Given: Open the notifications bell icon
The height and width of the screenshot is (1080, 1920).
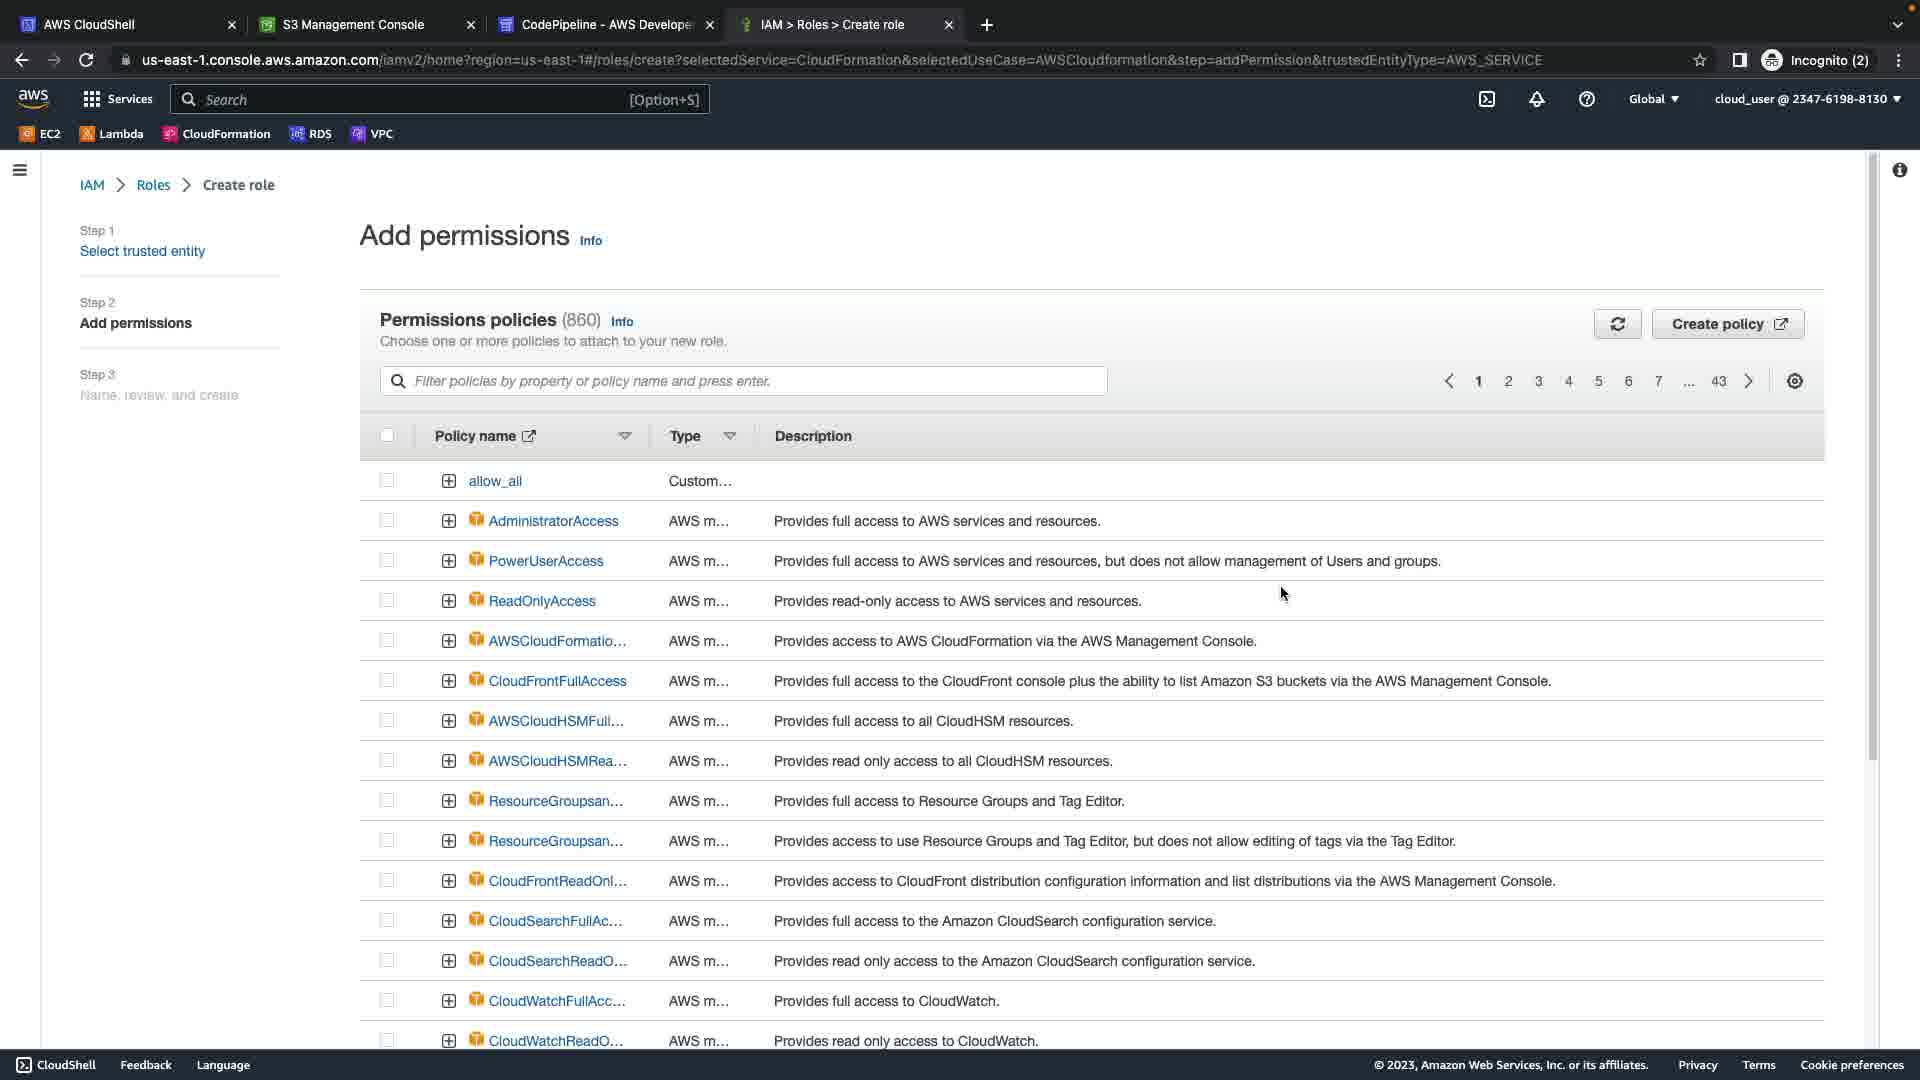Looking at the screenshot, I should click(x=1537, y=99).
